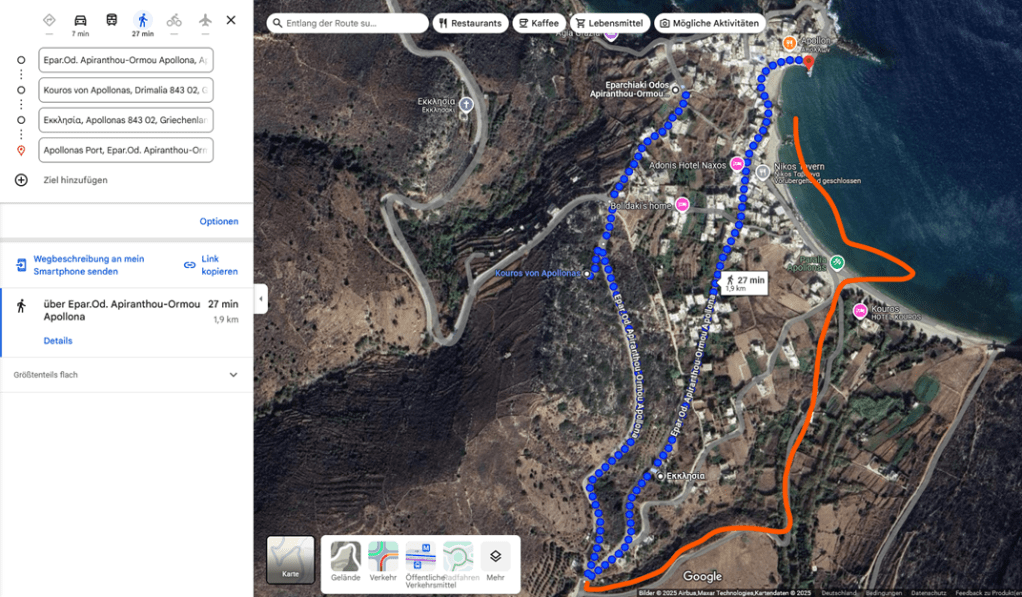
Task: Click the Adonis Hotel Naxos map pin
Action: pos(737,164)
